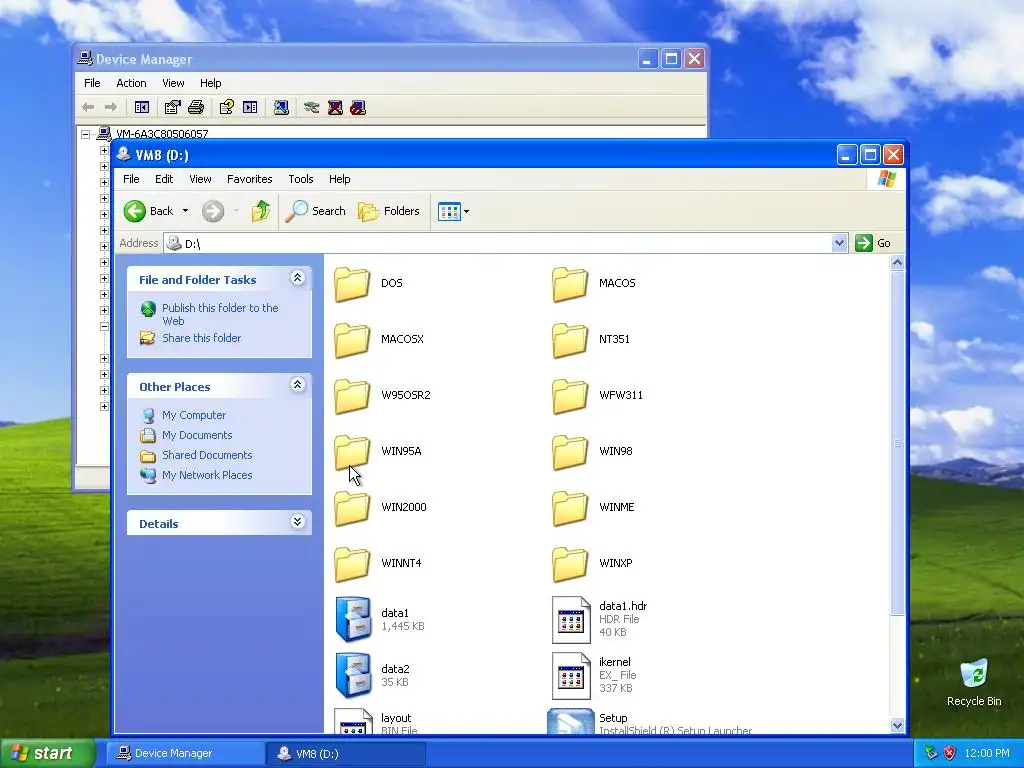The image size is (1024, 768).
Task: Open the Edit menu in explorer
Action: pos(164,179)
